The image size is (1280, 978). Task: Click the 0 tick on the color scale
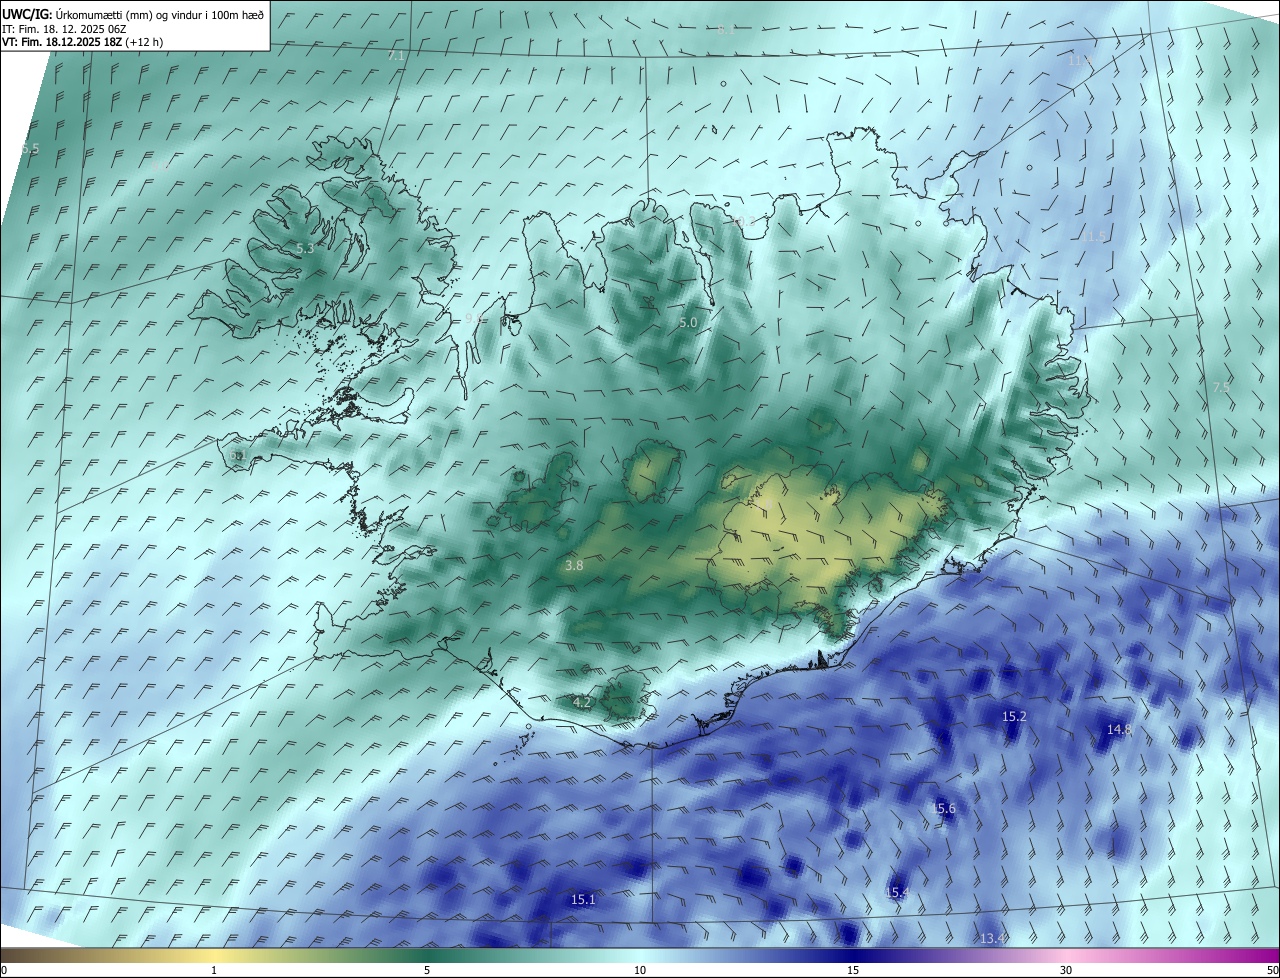coord(4,970)
